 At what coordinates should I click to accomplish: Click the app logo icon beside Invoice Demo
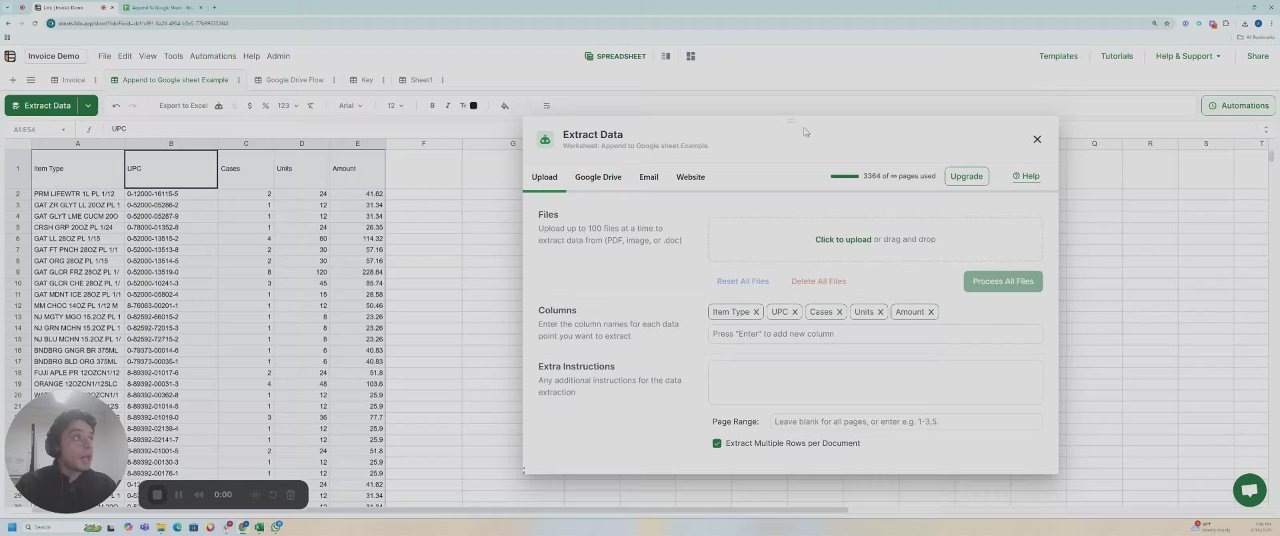pyautogui.click(x=10, y=56)
